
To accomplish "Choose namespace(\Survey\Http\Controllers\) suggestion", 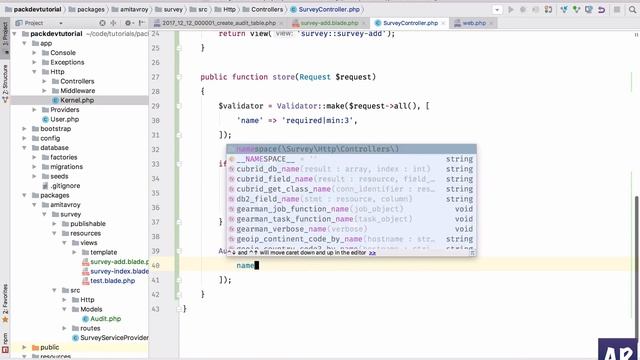I will [x=351, y=149].
